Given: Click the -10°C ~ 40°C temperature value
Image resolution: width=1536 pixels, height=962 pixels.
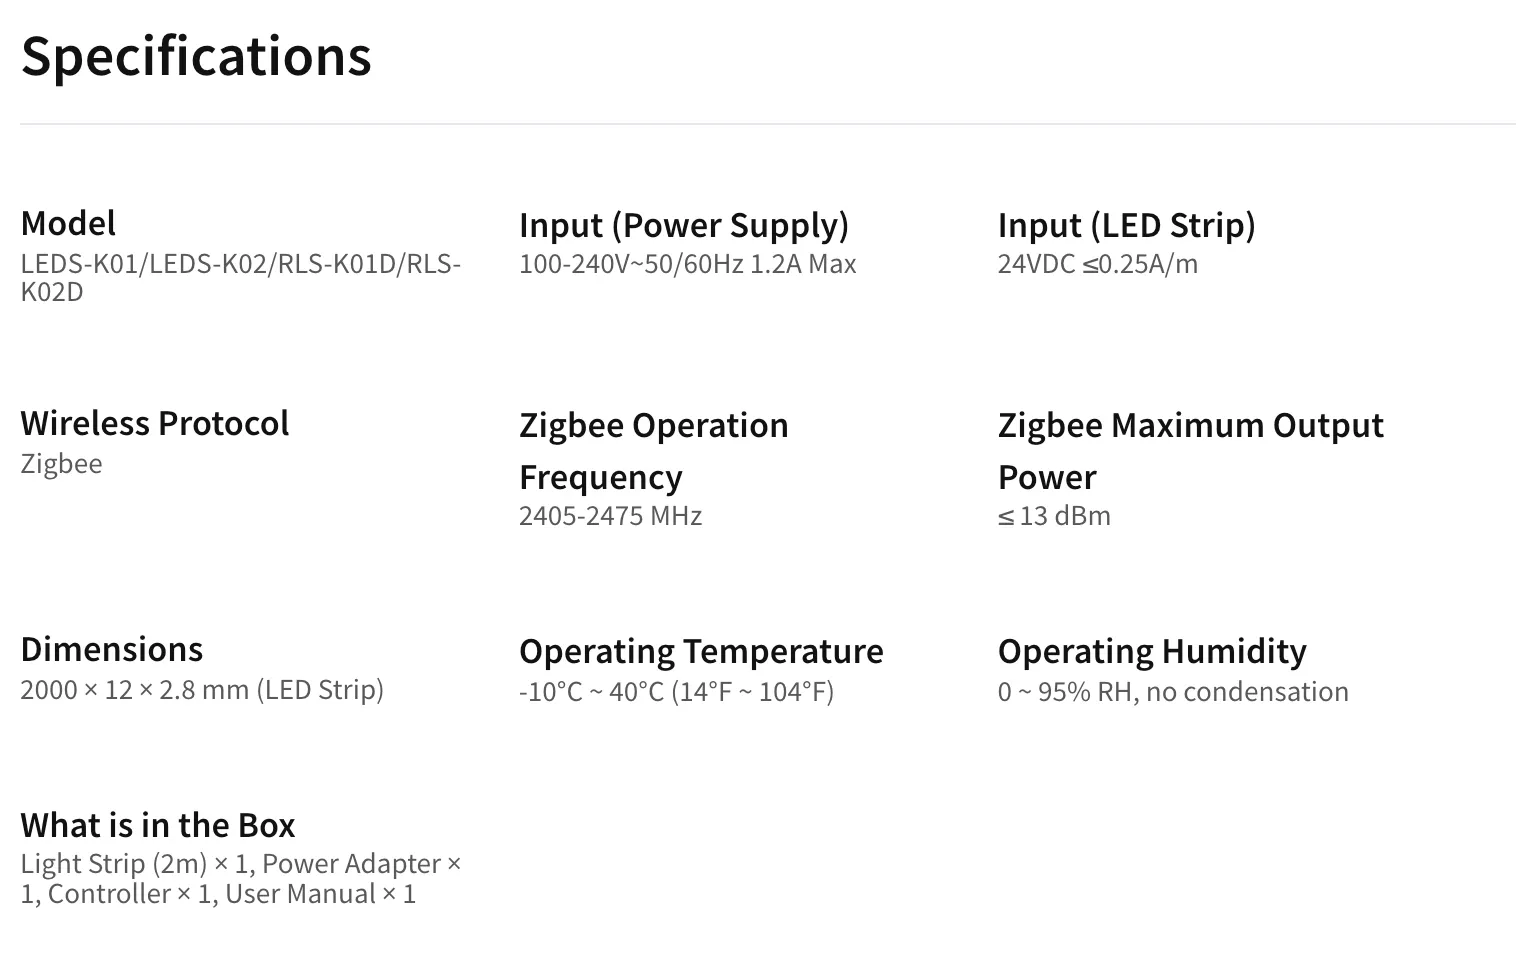Looking at the screenshot, I should click(677, 692).
